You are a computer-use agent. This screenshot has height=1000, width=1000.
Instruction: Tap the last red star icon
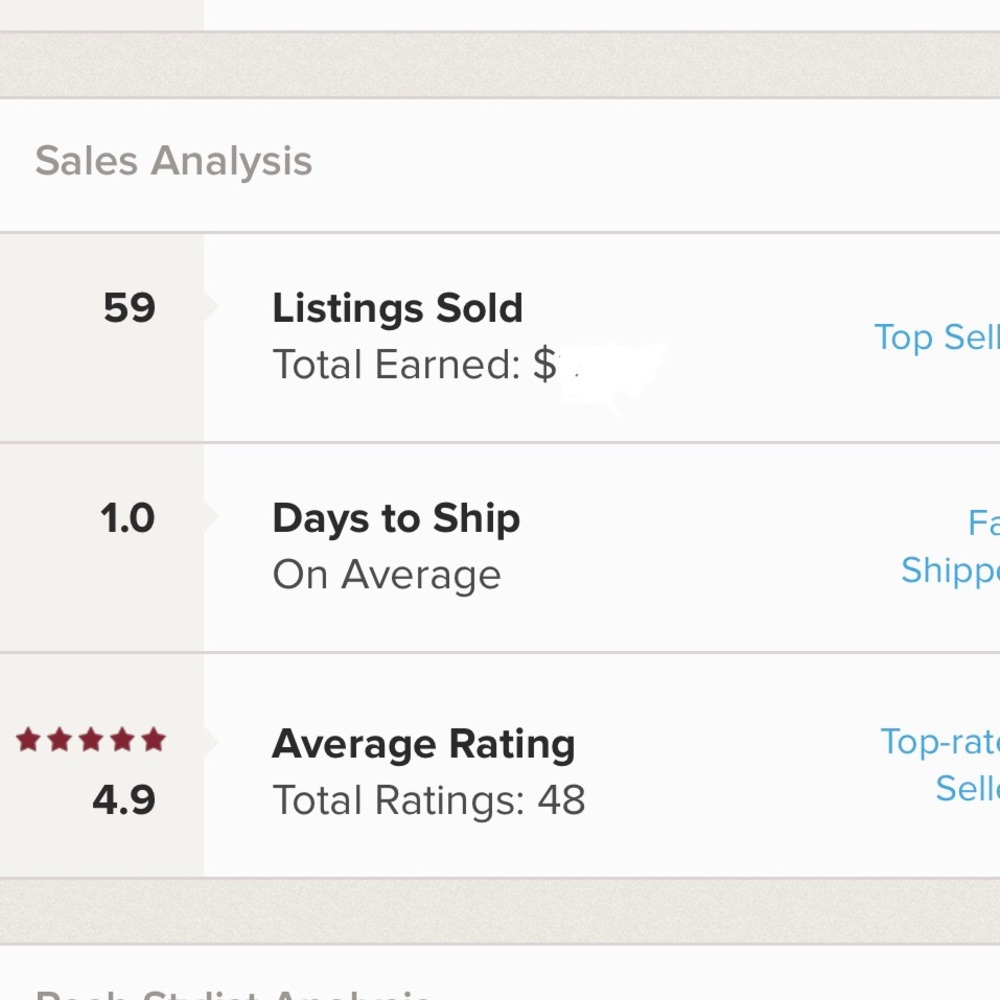click(x=153, y=740)
